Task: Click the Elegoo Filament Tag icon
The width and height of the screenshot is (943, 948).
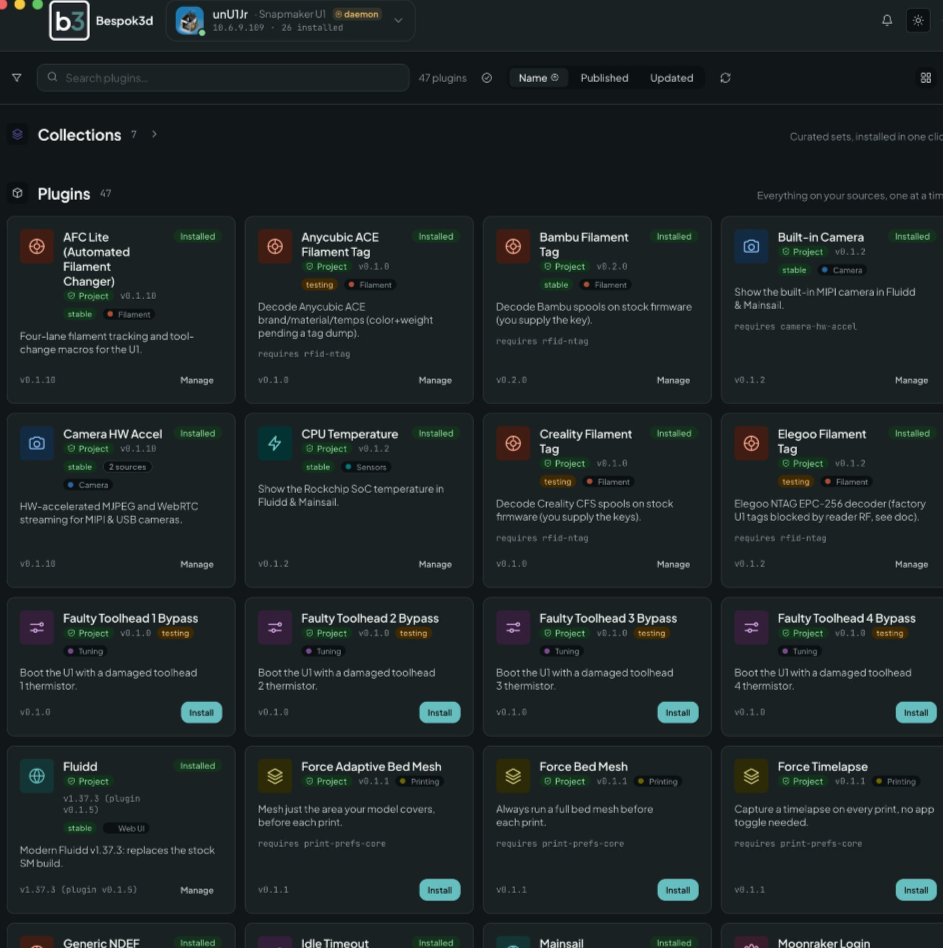Action: (x=751, y=444)
